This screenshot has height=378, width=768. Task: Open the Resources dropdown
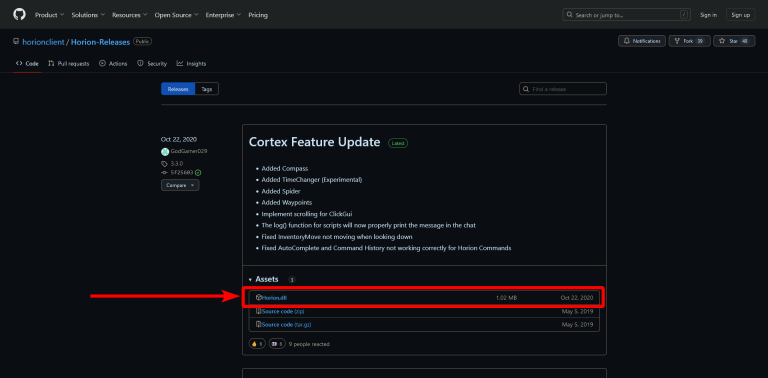click(130, 15)
